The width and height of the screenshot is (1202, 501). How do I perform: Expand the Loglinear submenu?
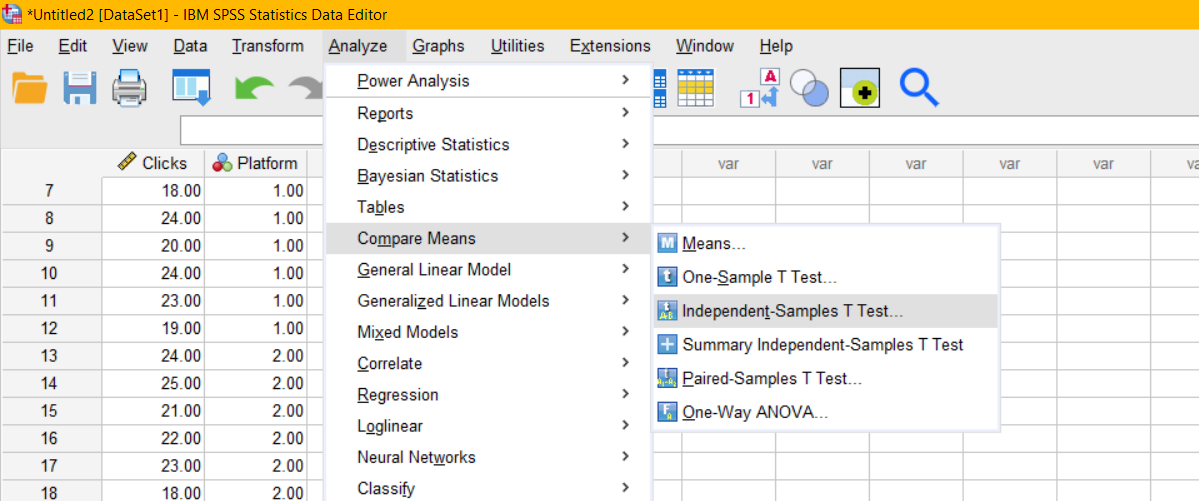[x=489, y=426]
